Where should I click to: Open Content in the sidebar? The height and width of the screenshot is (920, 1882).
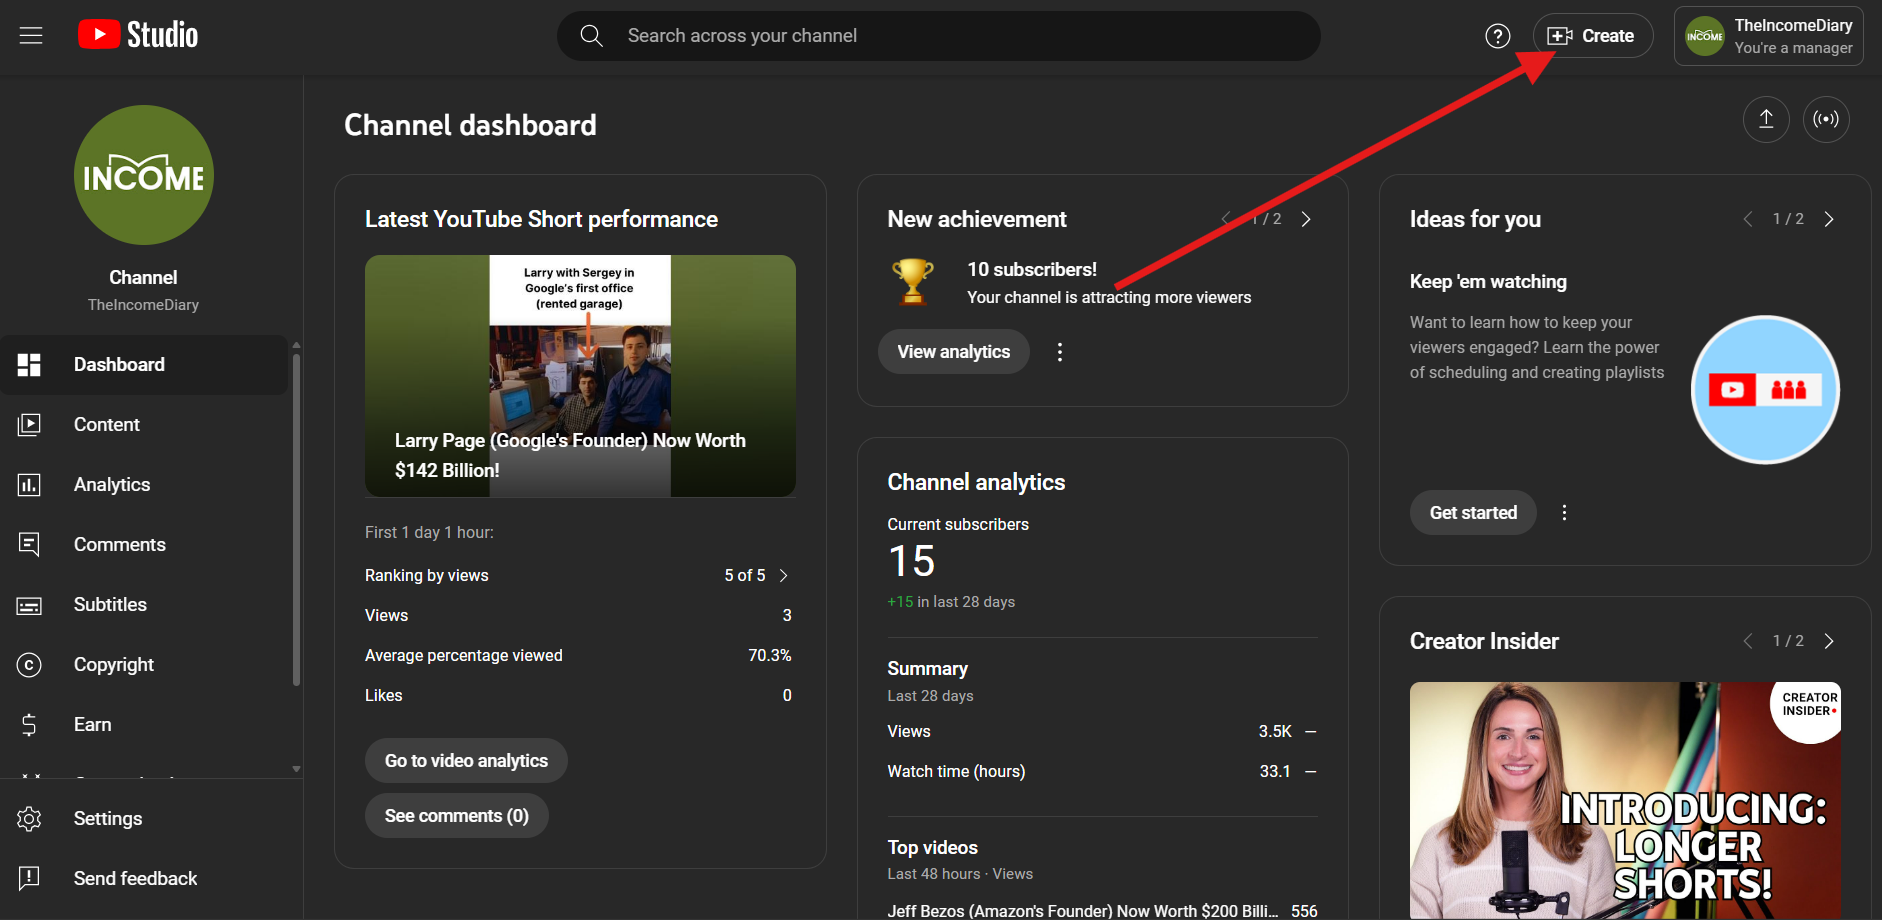tap(144, 425)
